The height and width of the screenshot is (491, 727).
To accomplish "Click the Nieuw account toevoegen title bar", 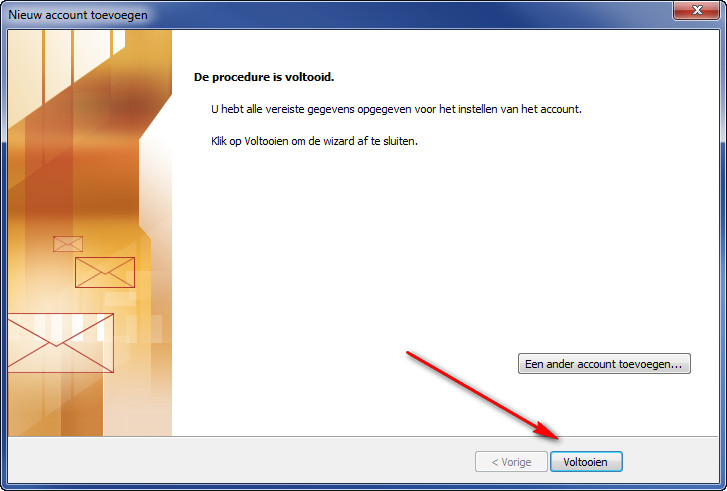I will tap(325, 14).
